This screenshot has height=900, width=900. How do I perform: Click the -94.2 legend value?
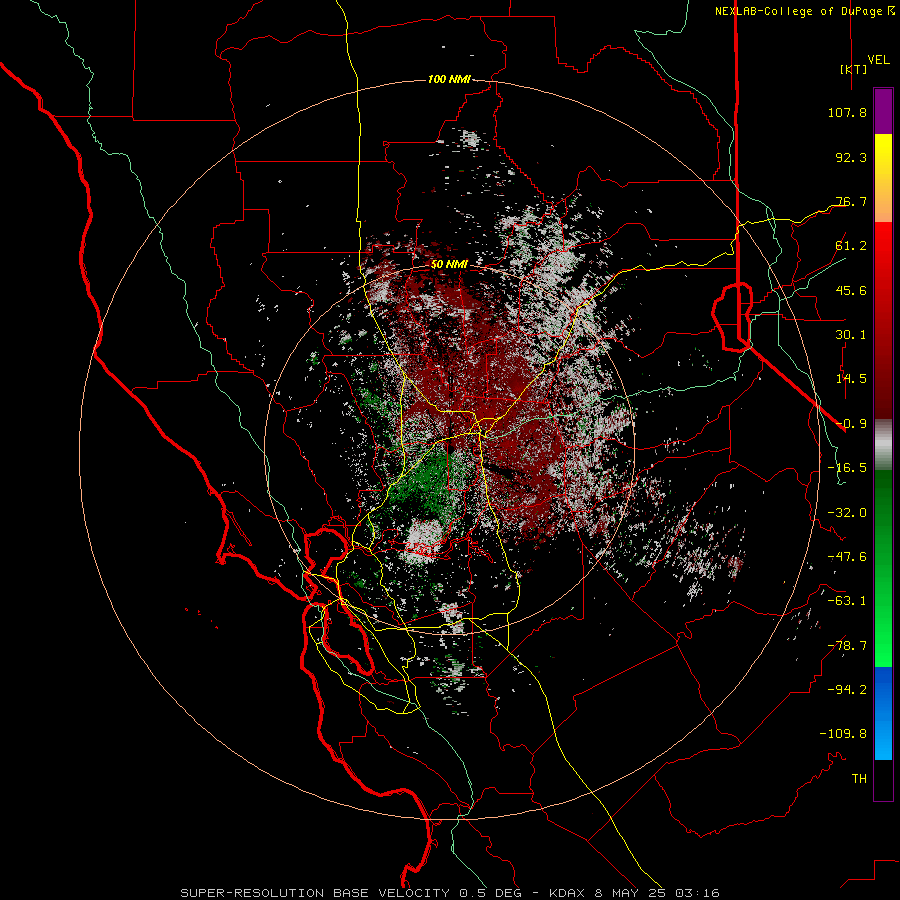click(847, 690)
